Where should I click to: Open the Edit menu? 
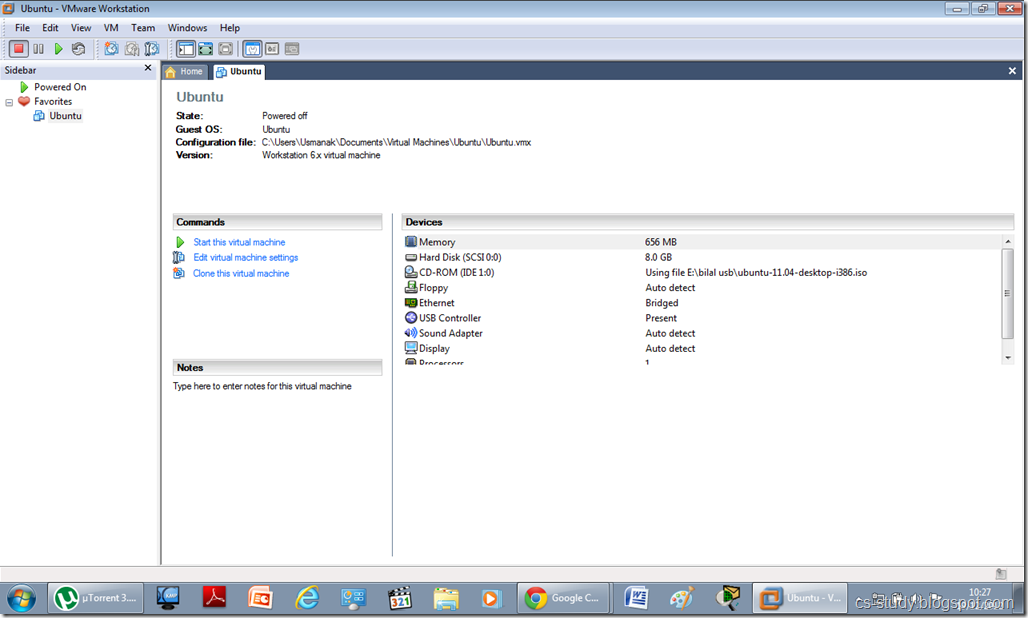point(50,28)
